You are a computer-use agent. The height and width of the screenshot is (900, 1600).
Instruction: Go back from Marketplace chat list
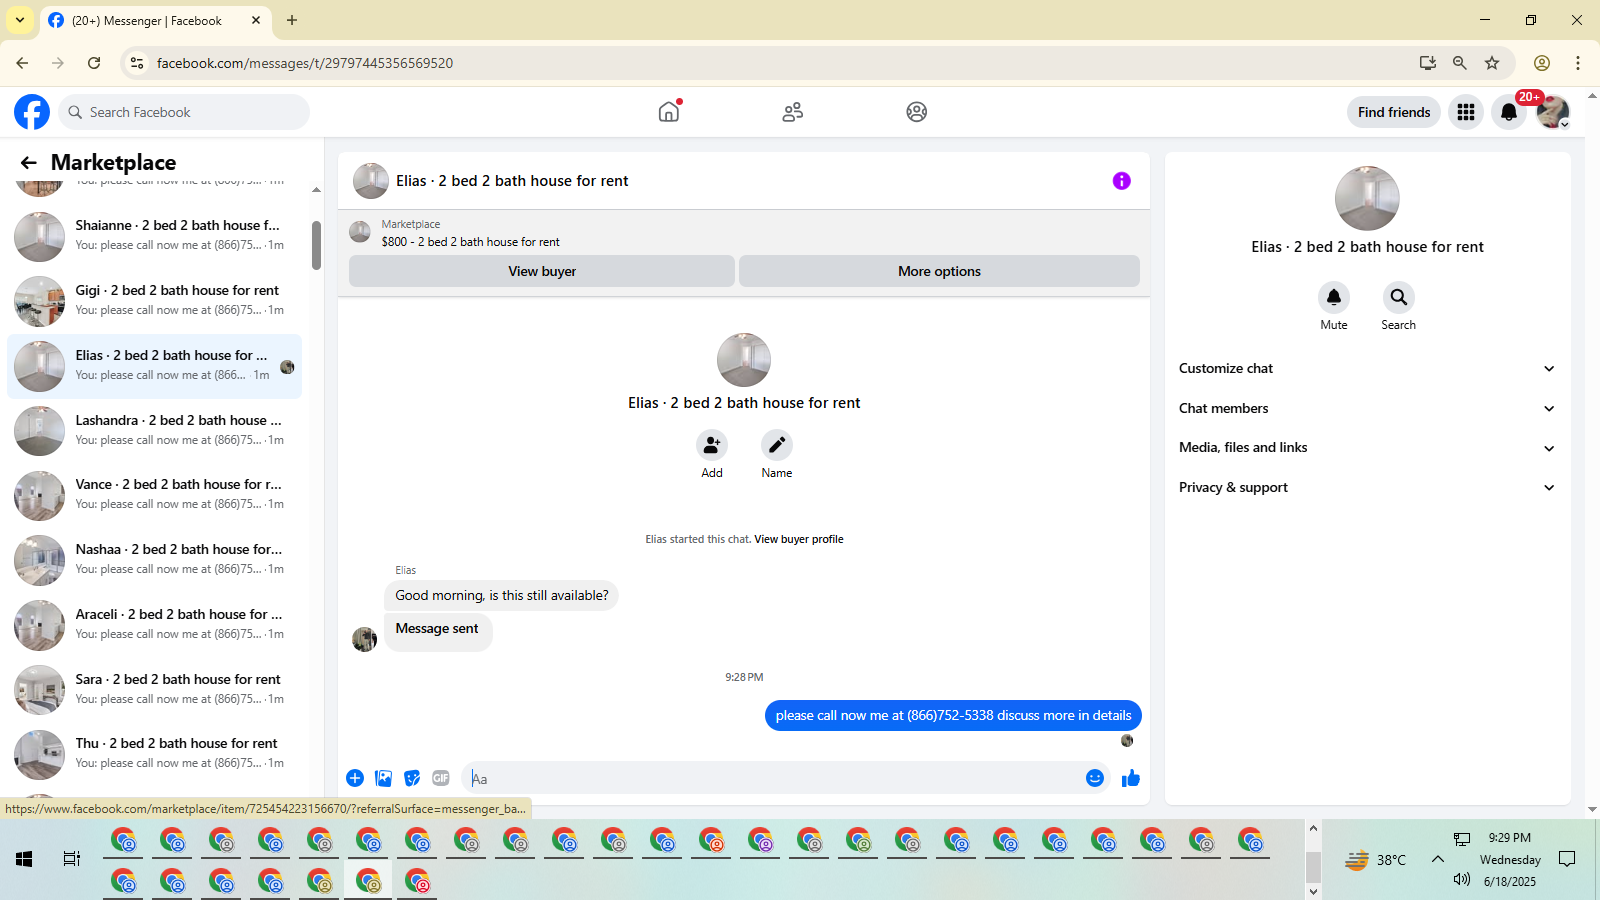coord(28,162)
